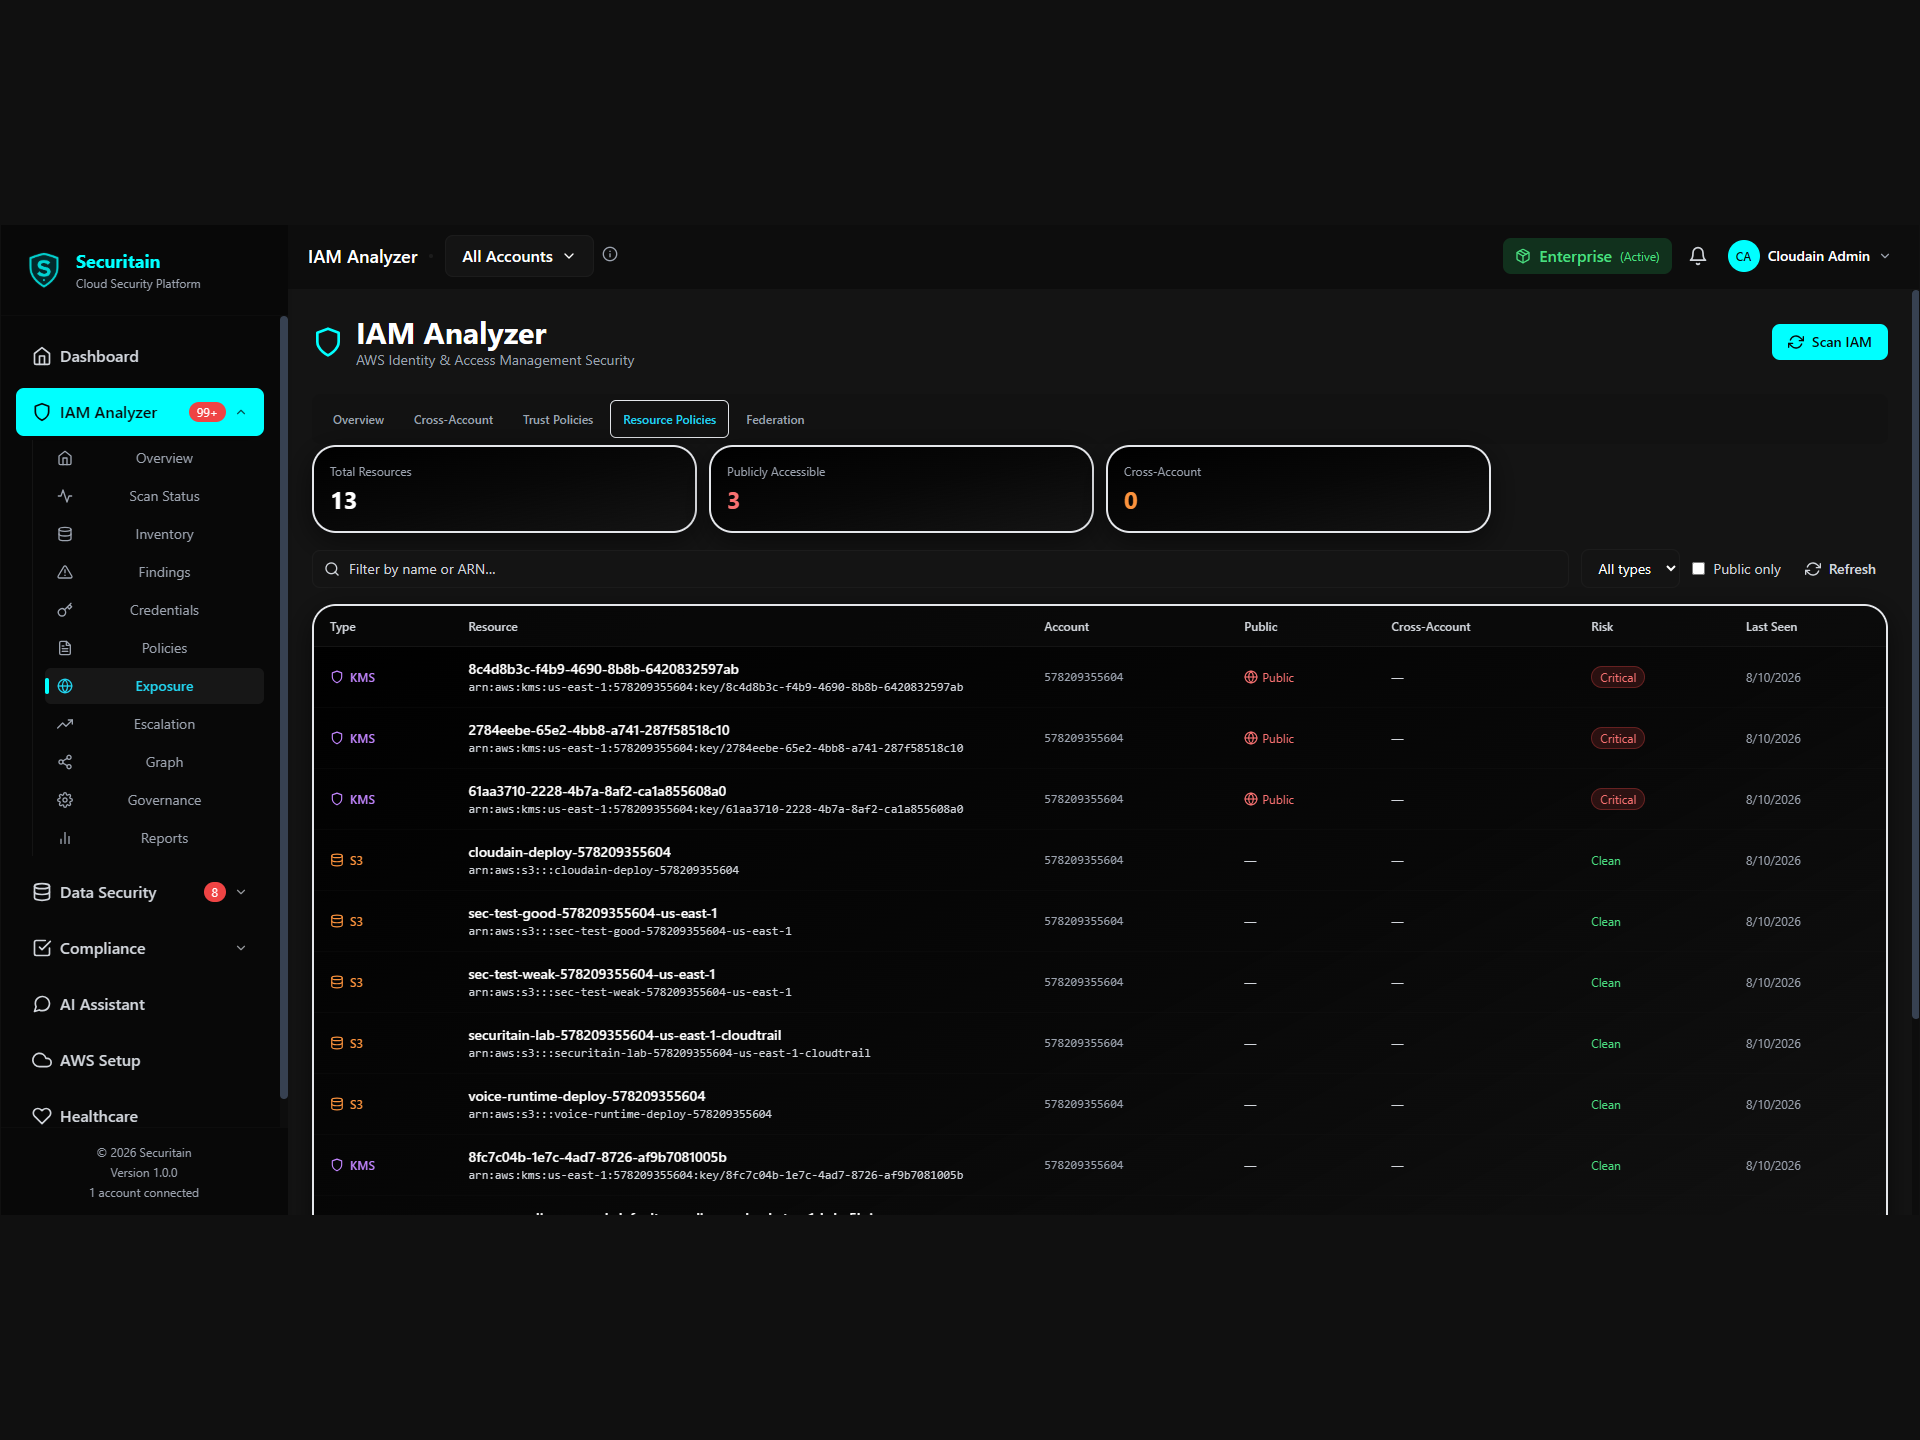1920x1440 pixels.
Task: Switch to the Federation tab
Action: [x=775, y=419]
